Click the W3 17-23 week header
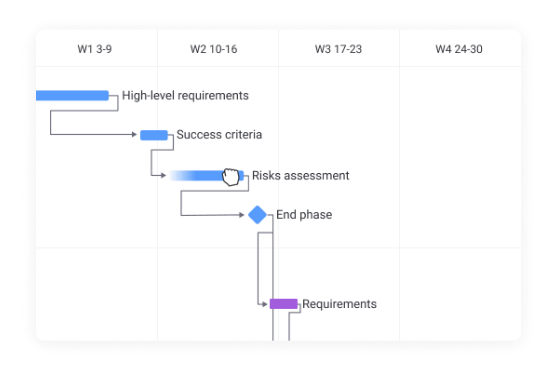 click(x=338, y=49)
